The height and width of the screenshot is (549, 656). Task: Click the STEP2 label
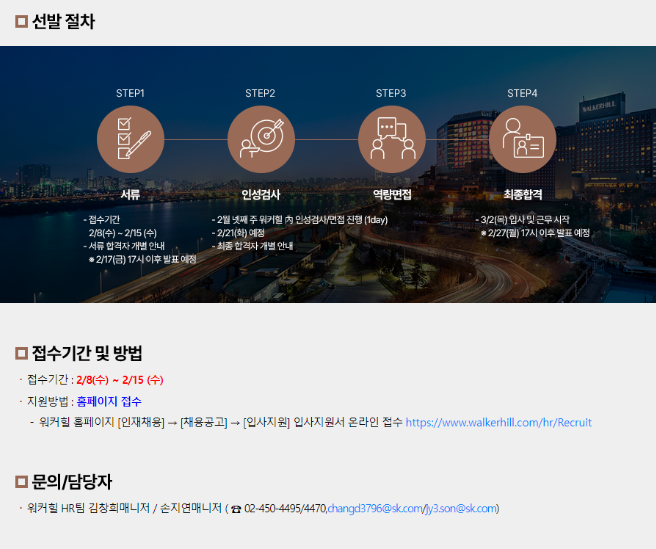click(260, 93)
